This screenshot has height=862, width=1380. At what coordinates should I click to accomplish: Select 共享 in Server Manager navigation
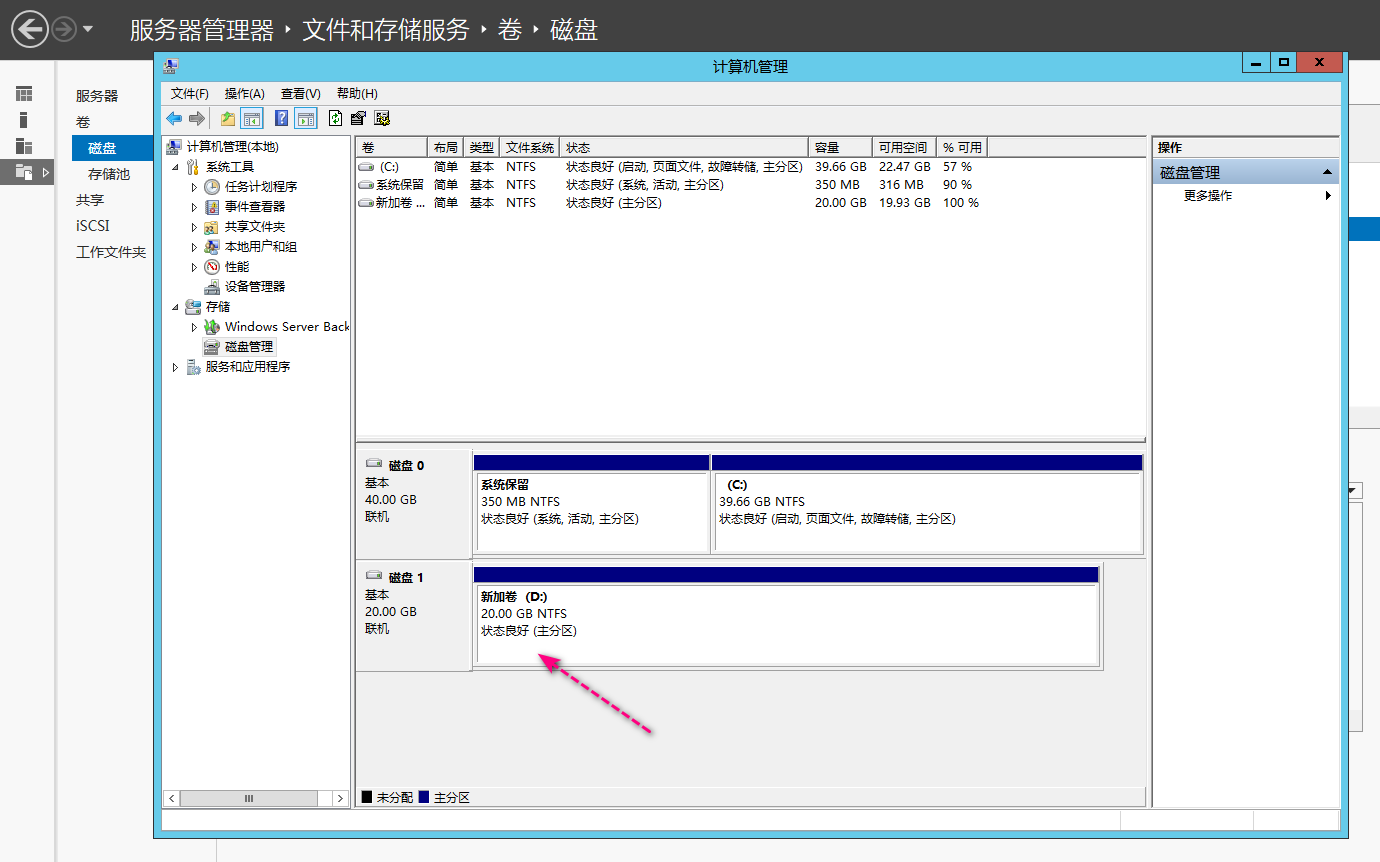pos(90,200)
